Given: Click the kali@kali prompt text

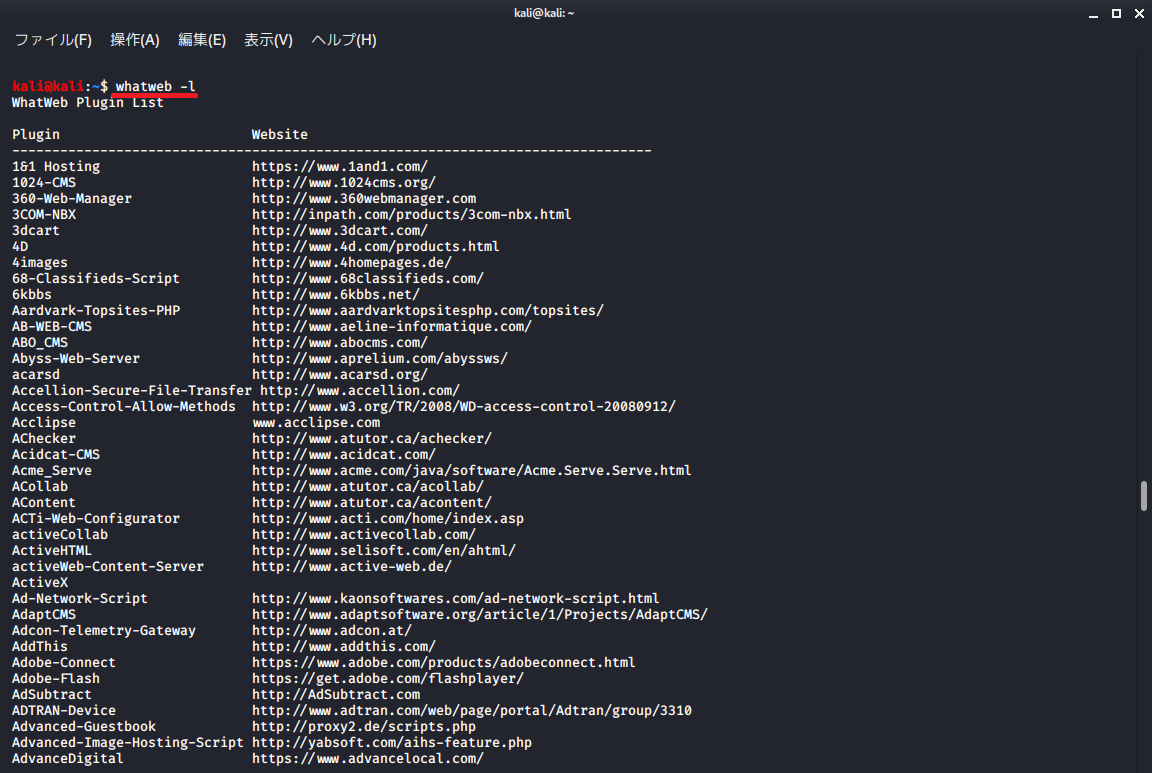Looking at the screenshot, I should tap(48, 87).
